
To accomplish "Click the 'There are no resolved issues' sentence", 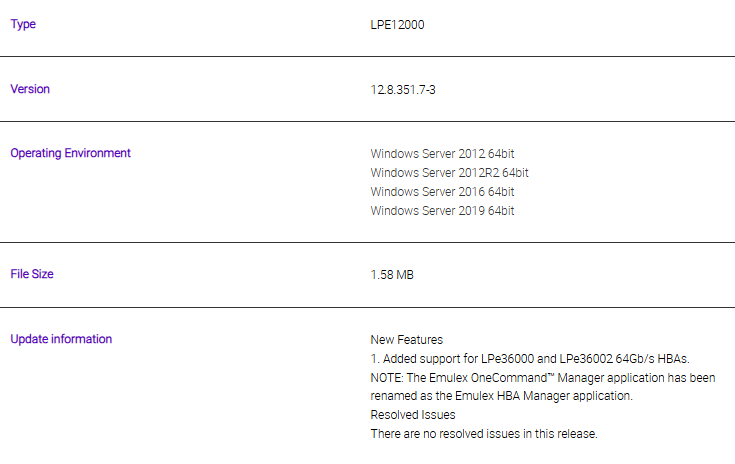I will [483, 434].
